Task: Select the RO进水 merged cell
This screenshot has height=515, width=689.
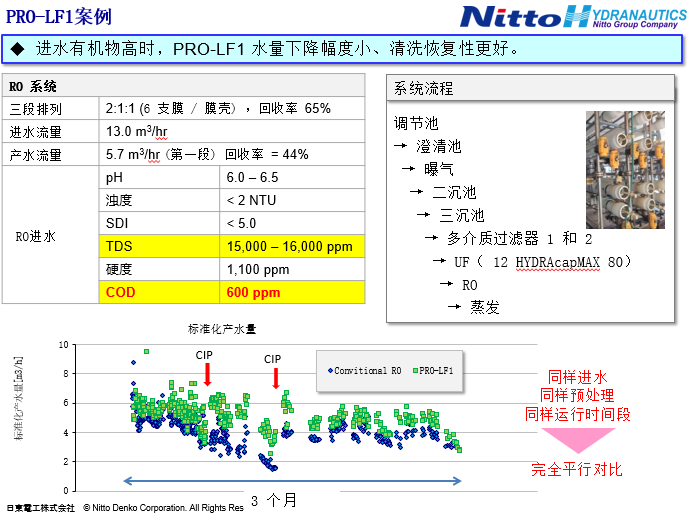Action: point(51,235)
